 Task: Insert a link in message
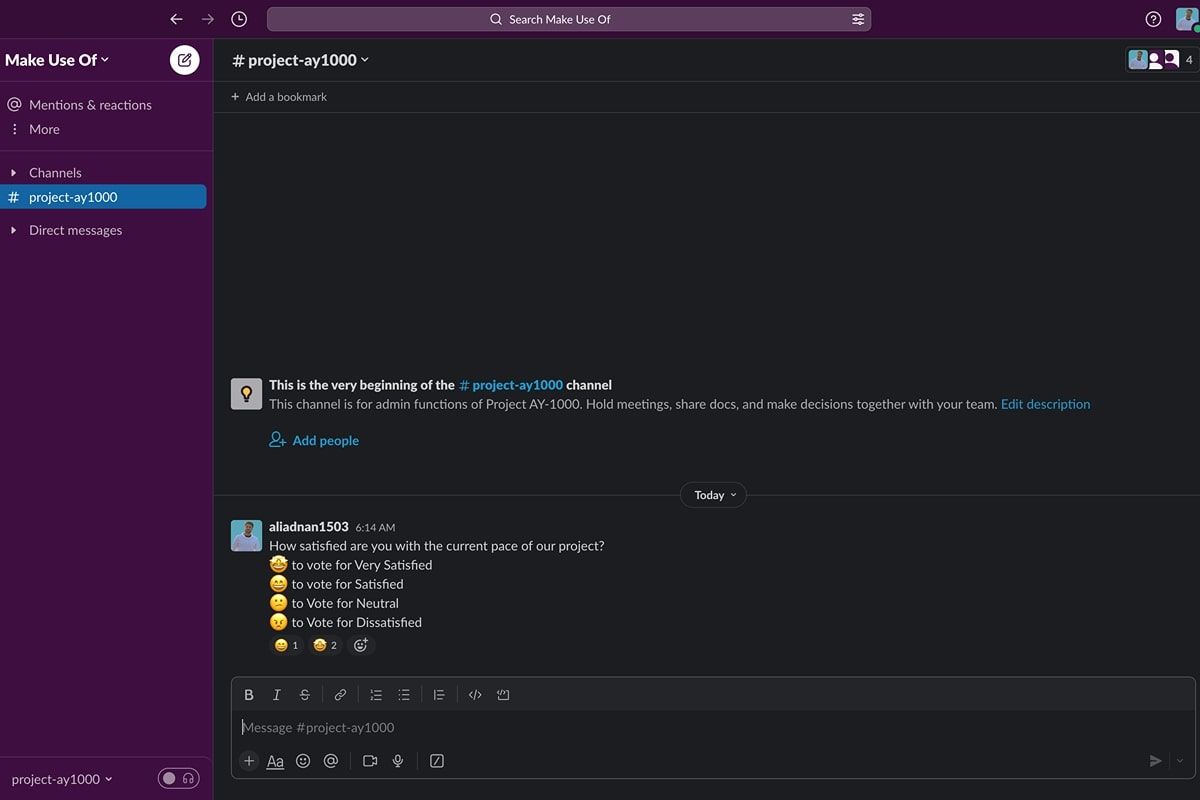pos(340,695)
